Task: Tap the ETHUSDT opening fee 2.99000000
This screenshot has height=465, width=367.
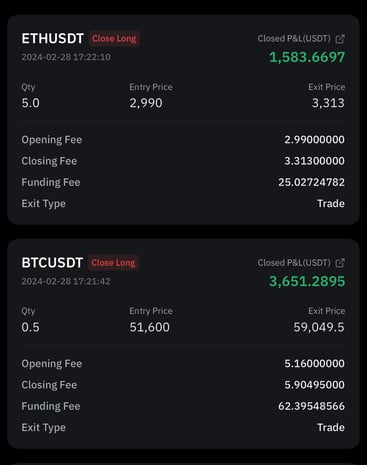Action: 314,140
